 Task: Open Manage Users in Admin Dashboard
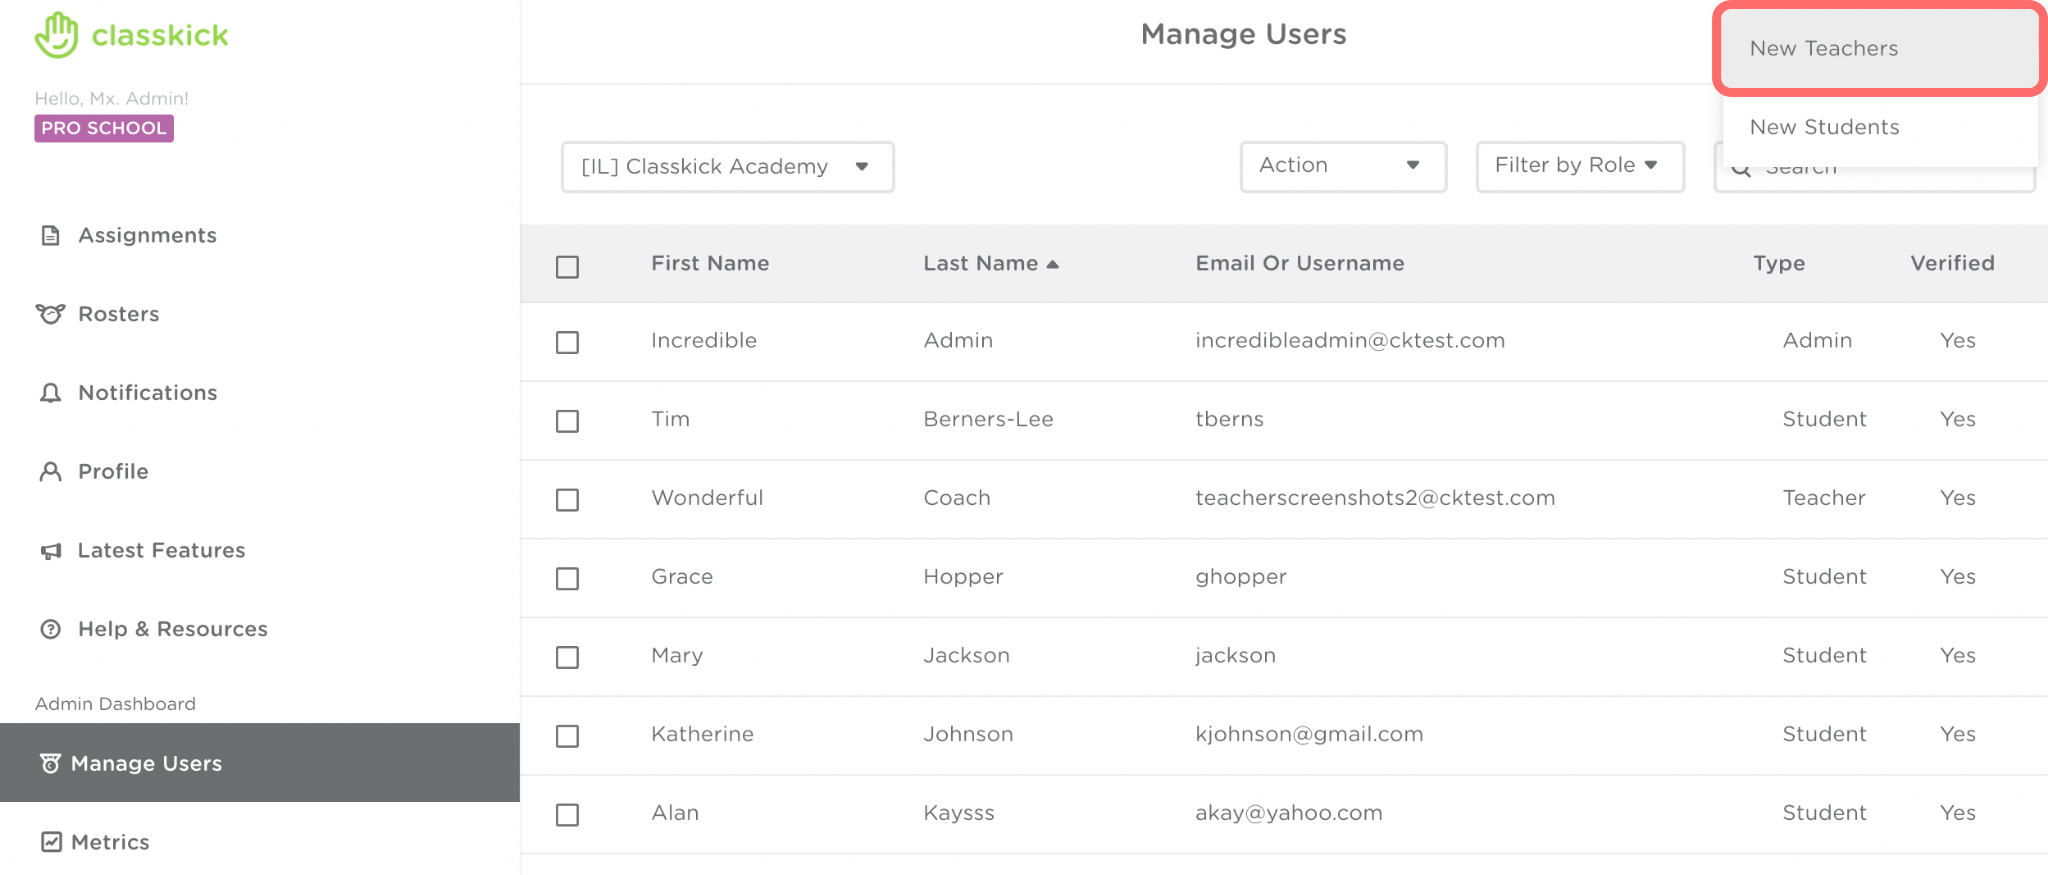coord(147,763)
